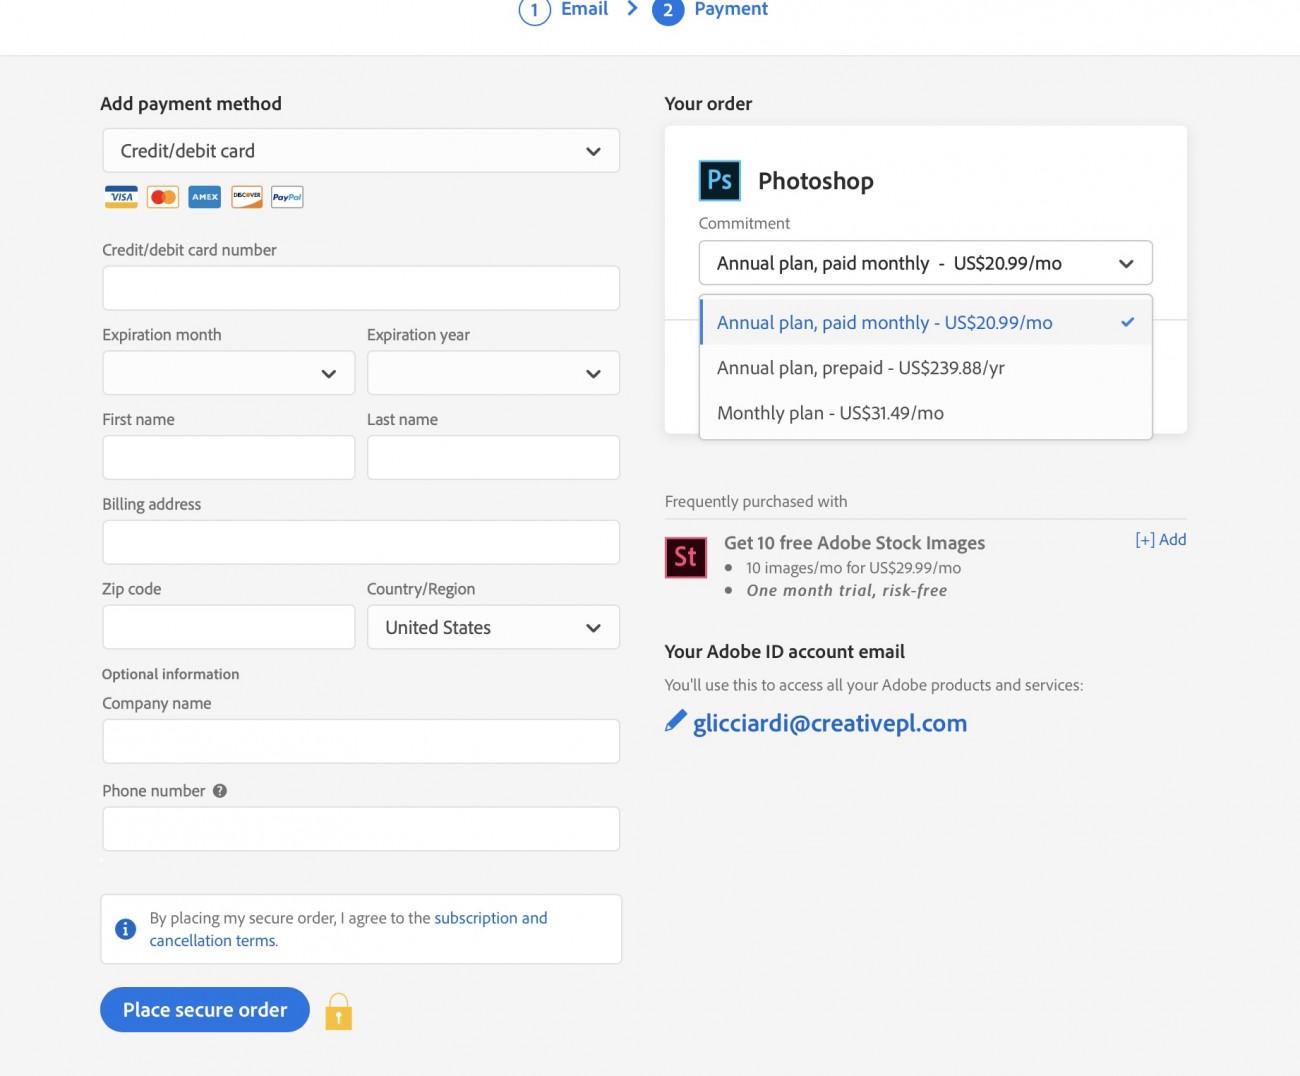1300x1076 pixels.
Task: Edit the glicciardi@creativepl.com account email
Action: [830, 723]
